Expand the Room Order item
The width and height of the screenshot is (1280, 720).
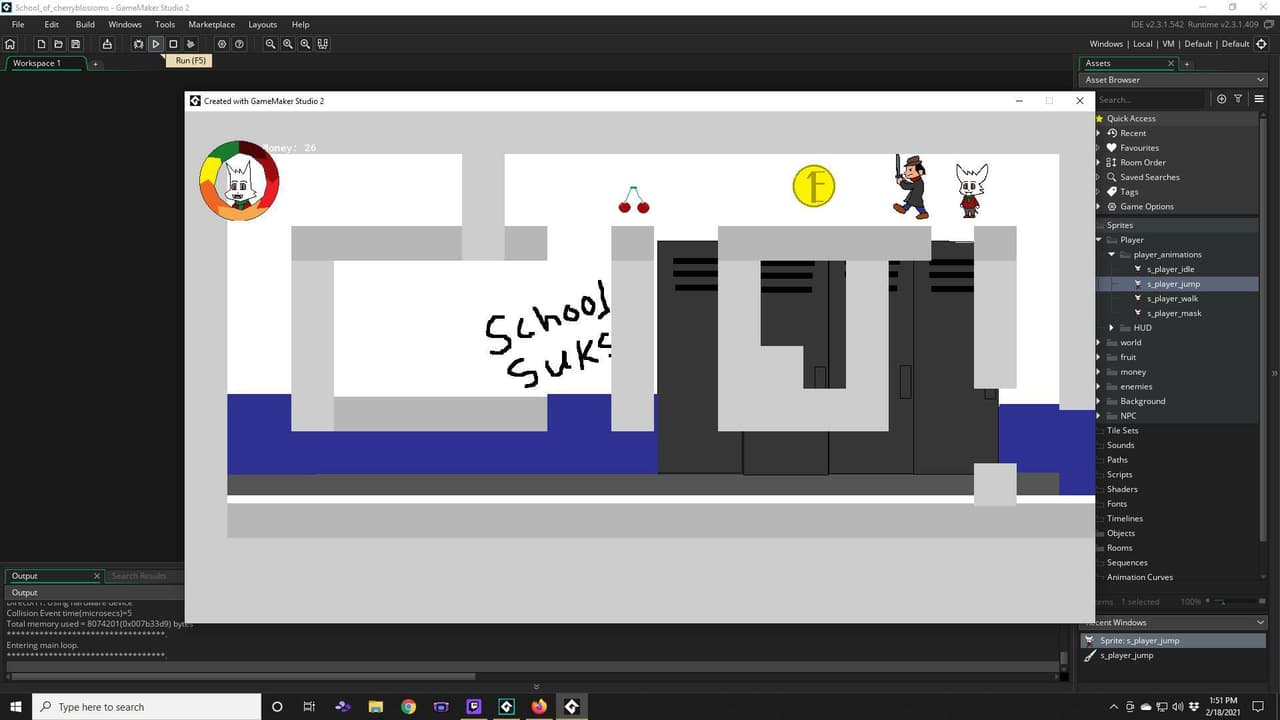pos(1099,162)
